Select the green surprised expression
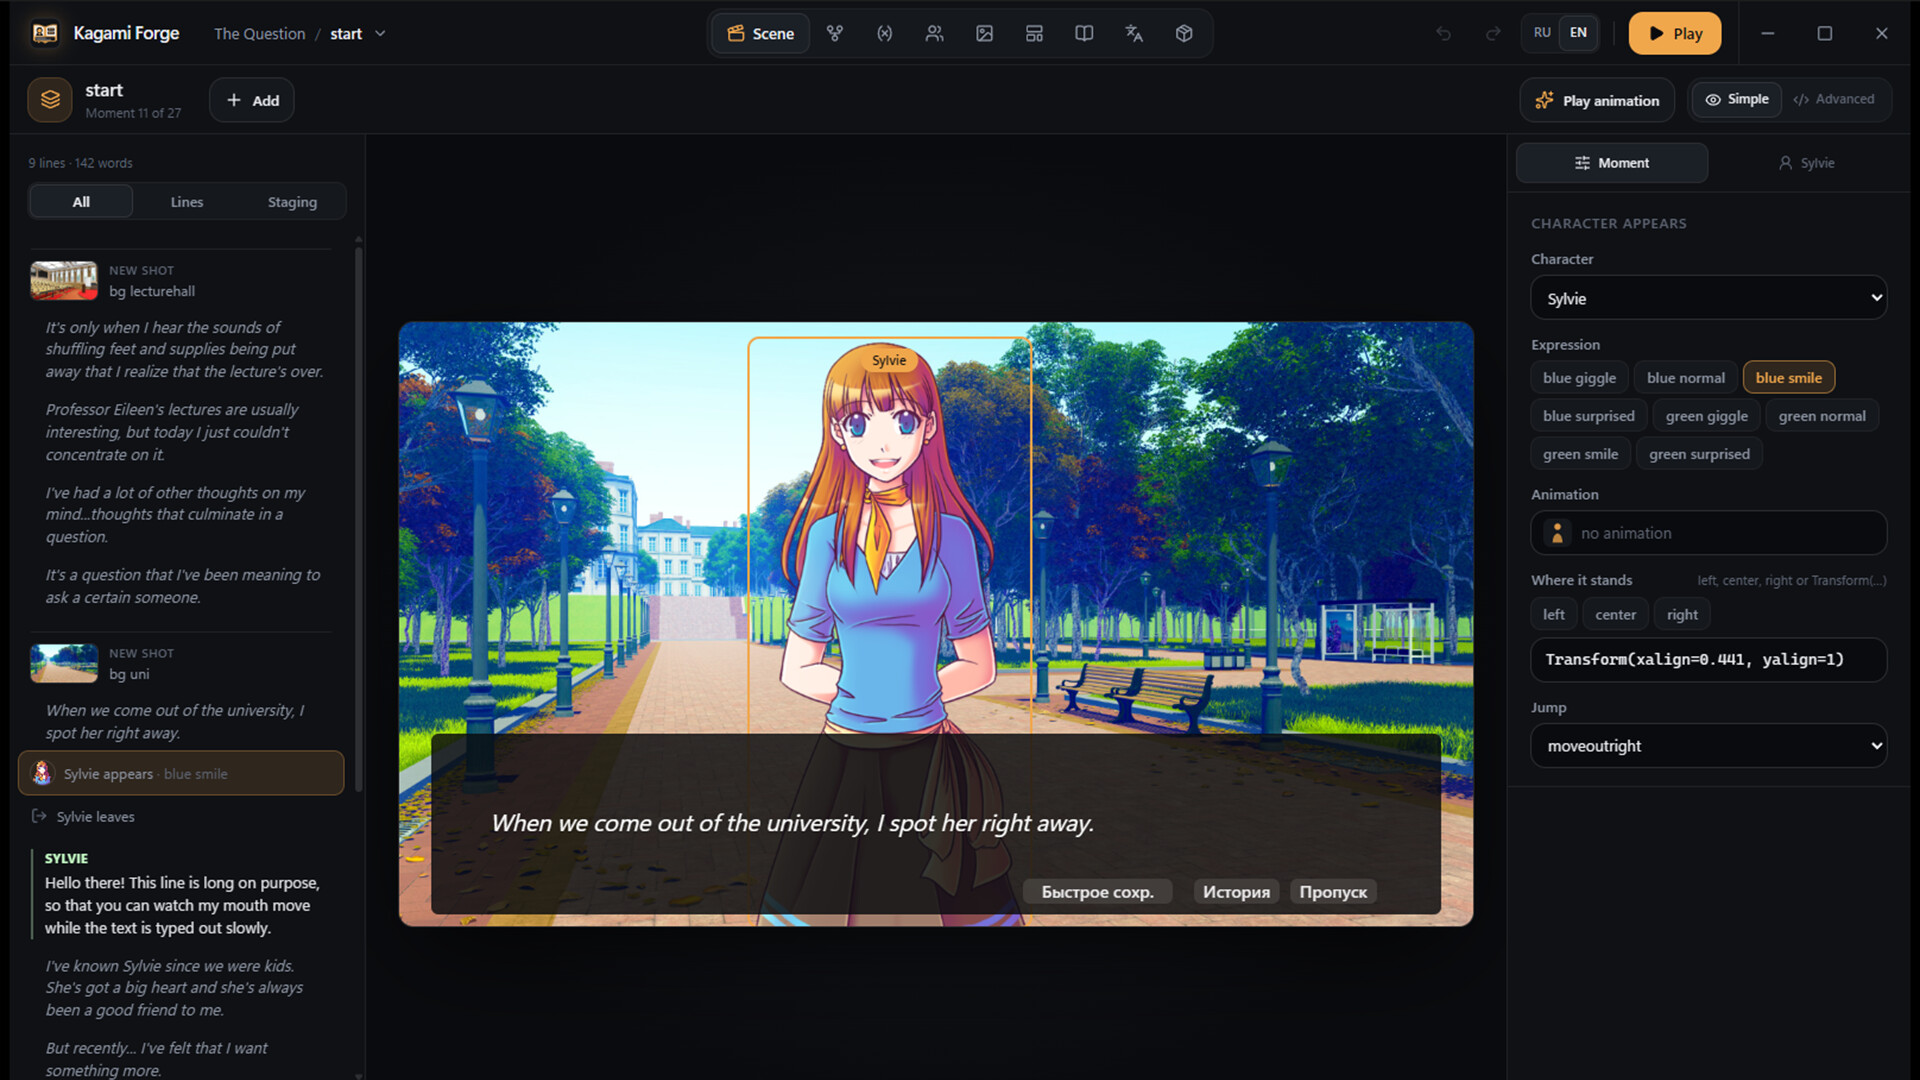The image size is (1920, 1080). pyautogui.click(x=1699, y=454)
